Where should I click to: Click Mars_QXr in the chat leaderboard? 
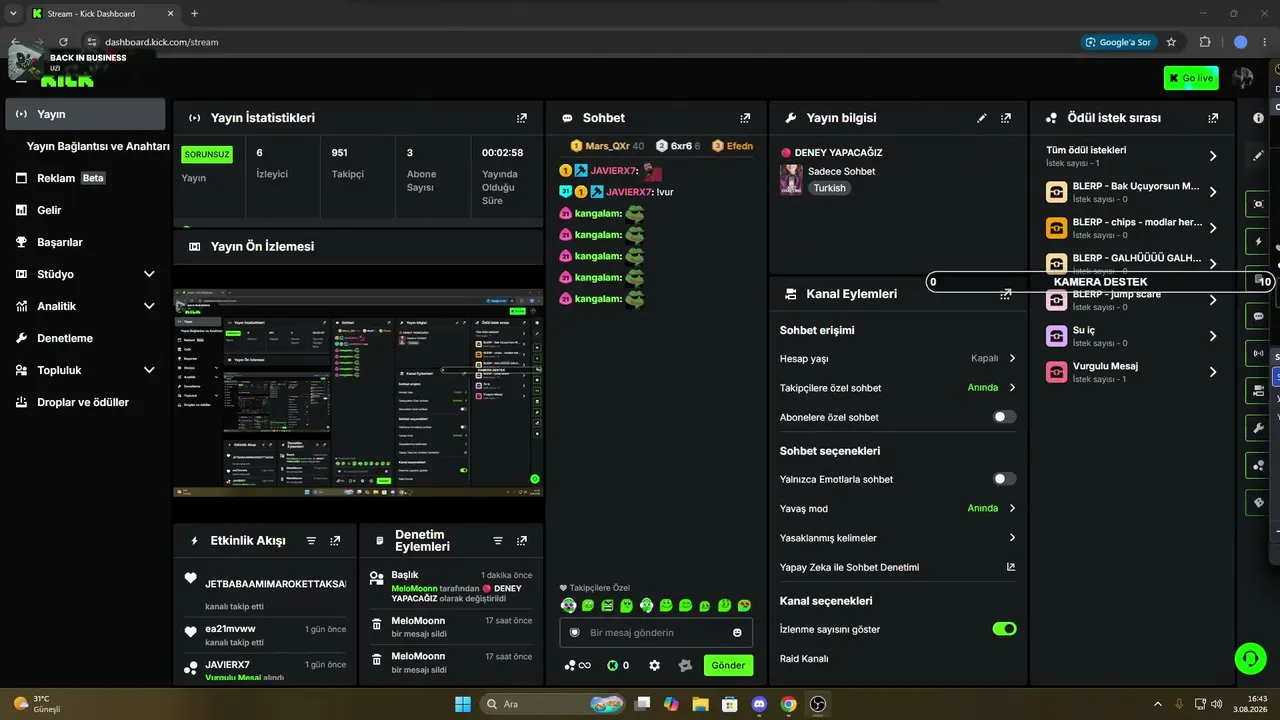click(x=608, y=146)
